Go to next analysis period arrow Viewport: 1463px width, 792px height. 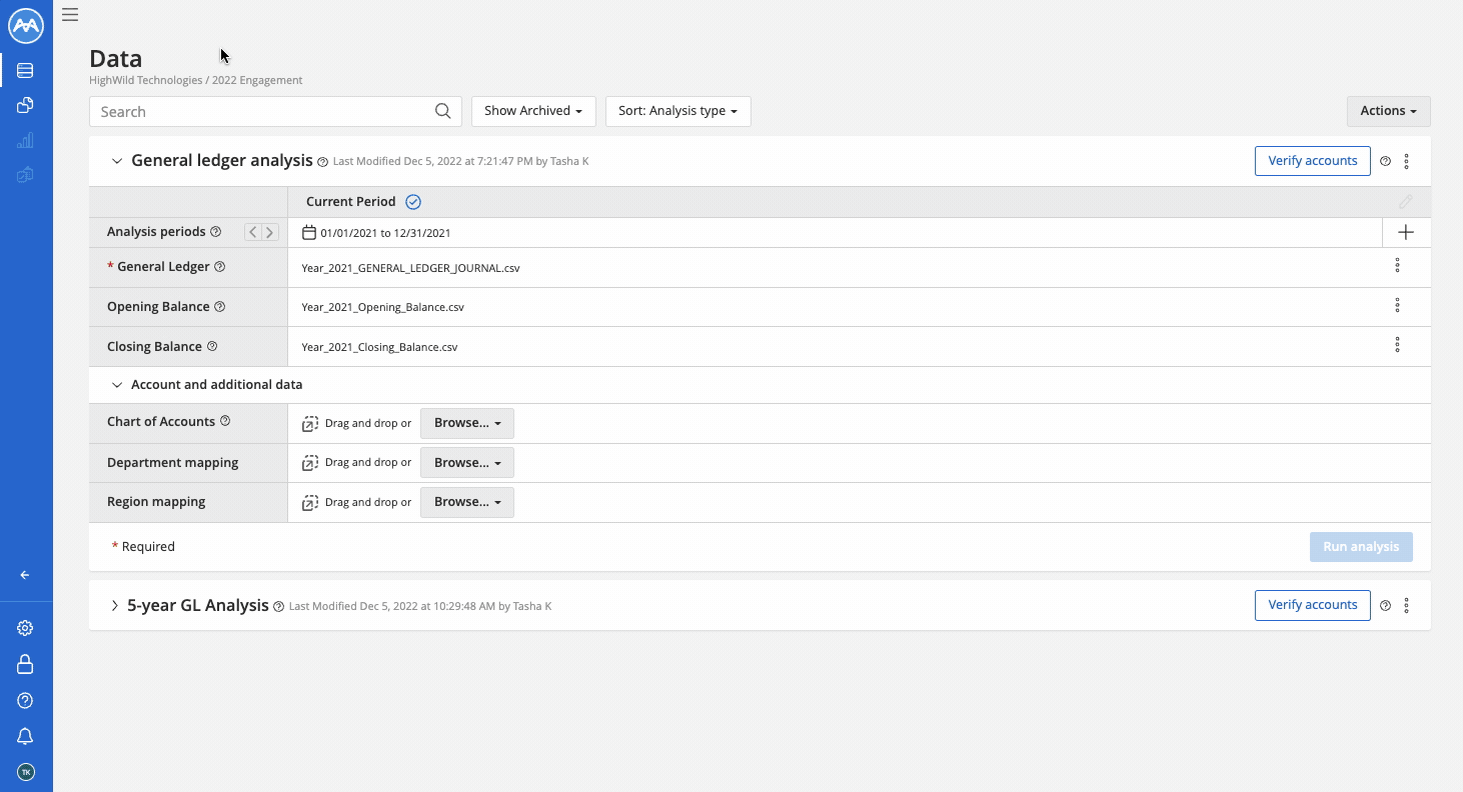coord(270,232)
